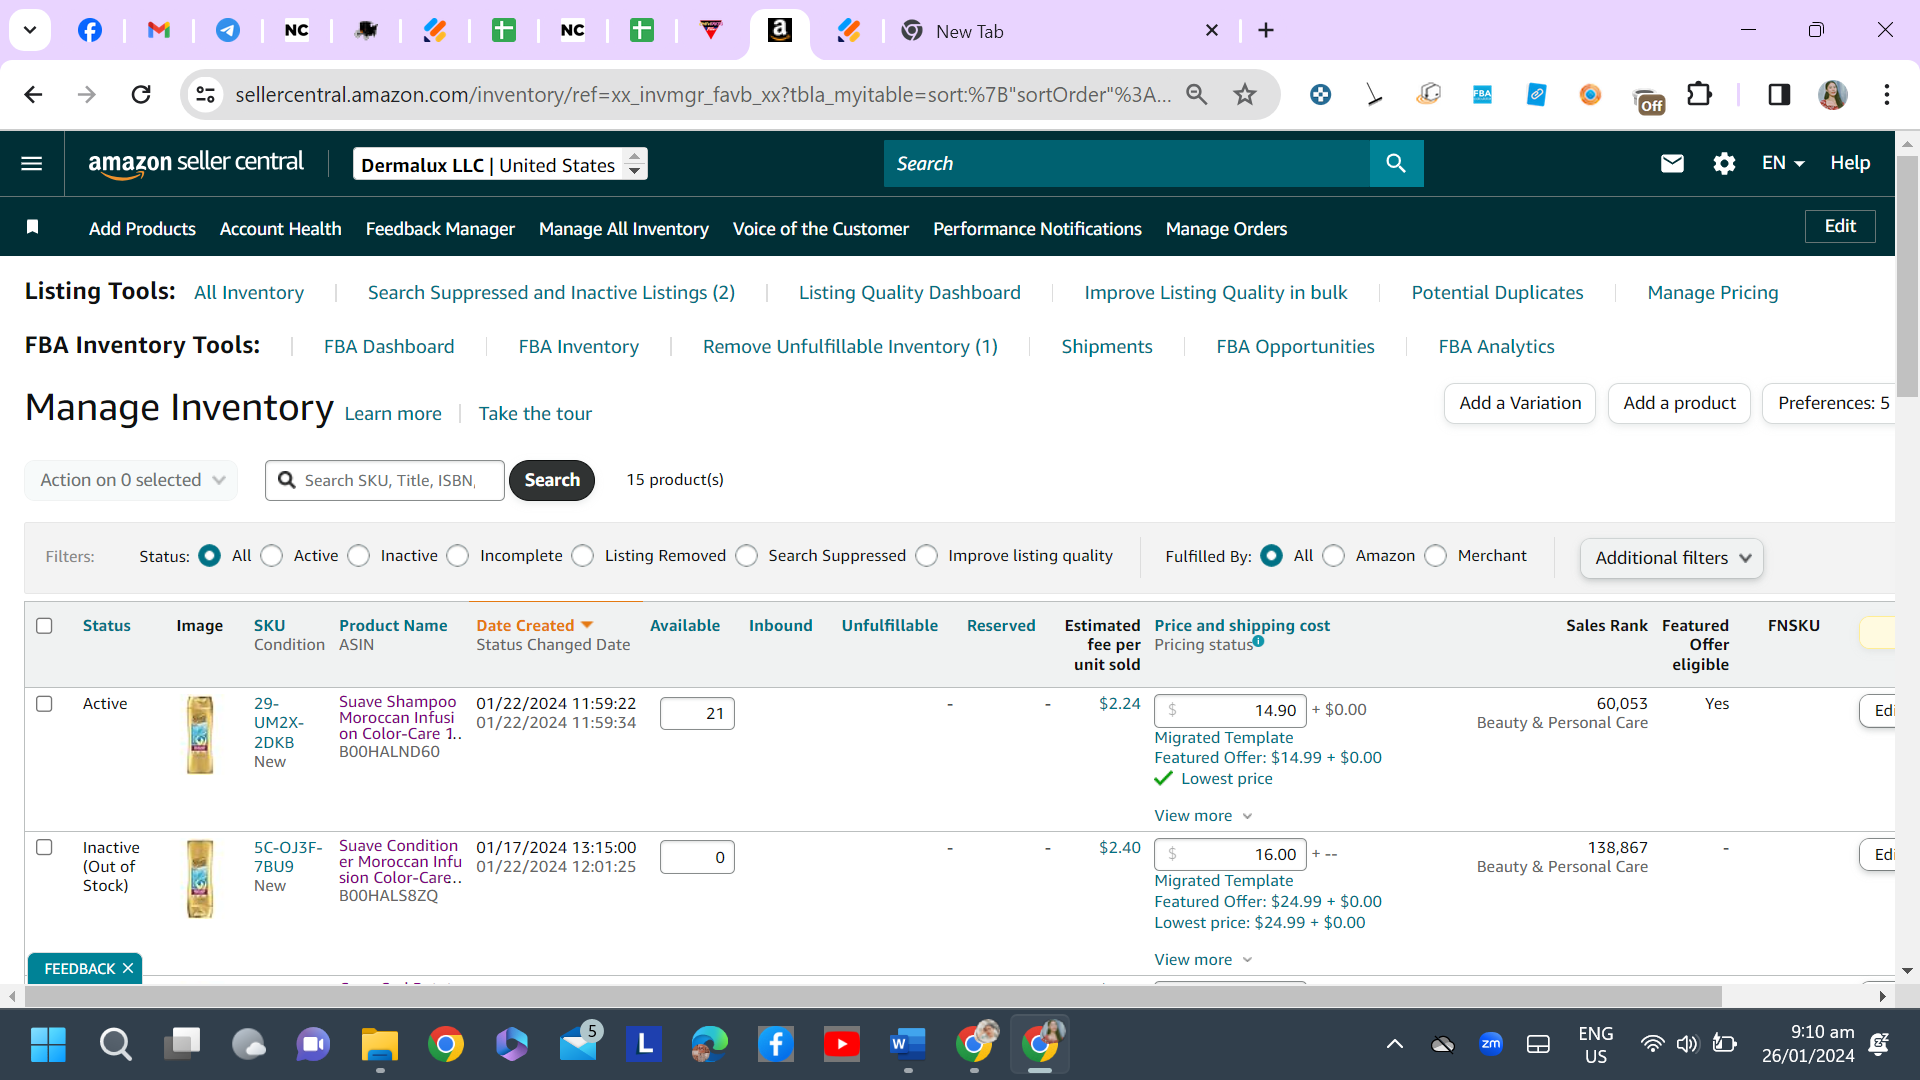Open the browser extensions puzzle icon
This screenshot has width=1920, height=1080.
click(x=1698, y=94)
